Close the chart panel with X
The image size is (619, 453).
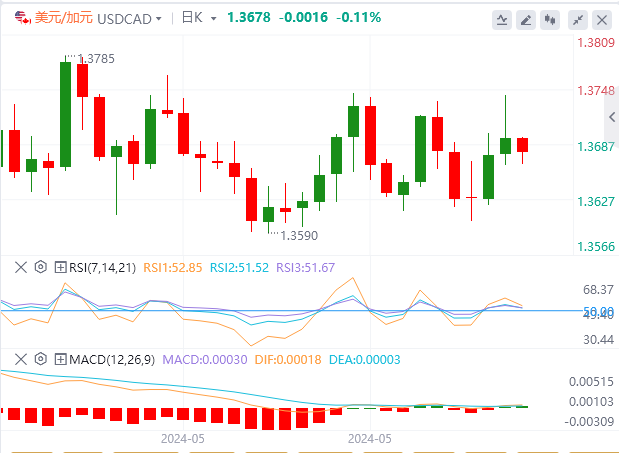[602, 20]
